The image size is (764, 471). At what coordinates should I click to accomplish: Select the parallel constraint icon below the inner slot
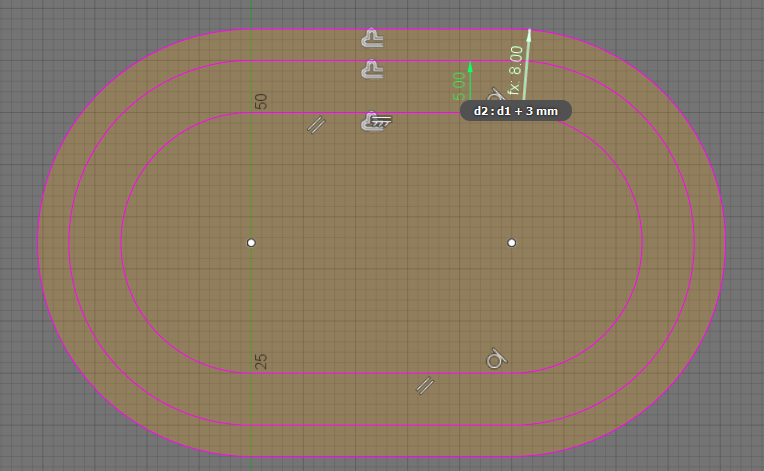(x=425, y=385)
